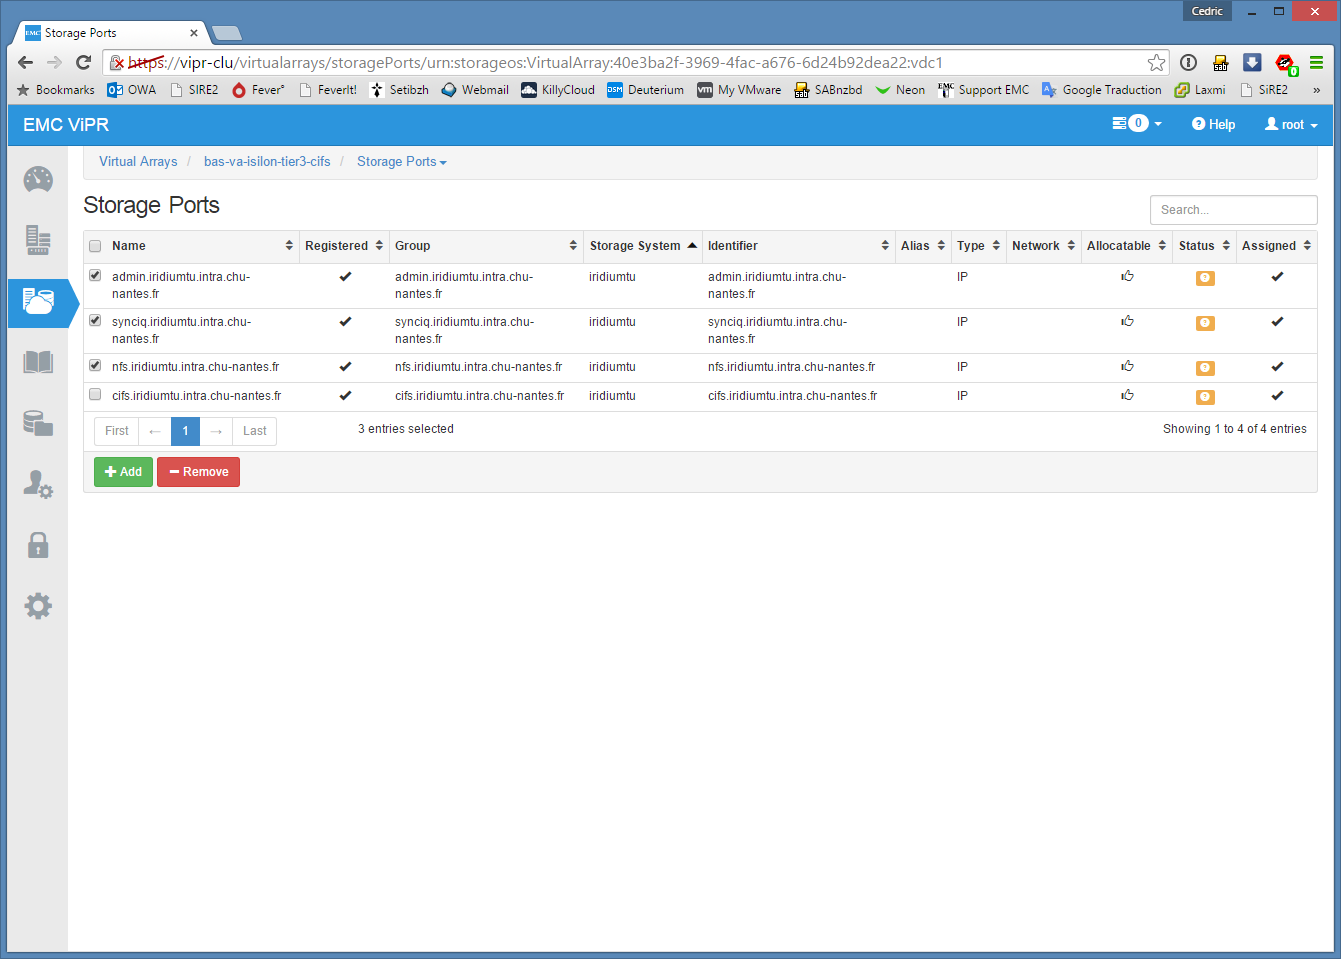Open the gear settings sidebar icon
Image resolution: width=1341 pixels, height=959 pixels.
[38, 606]
